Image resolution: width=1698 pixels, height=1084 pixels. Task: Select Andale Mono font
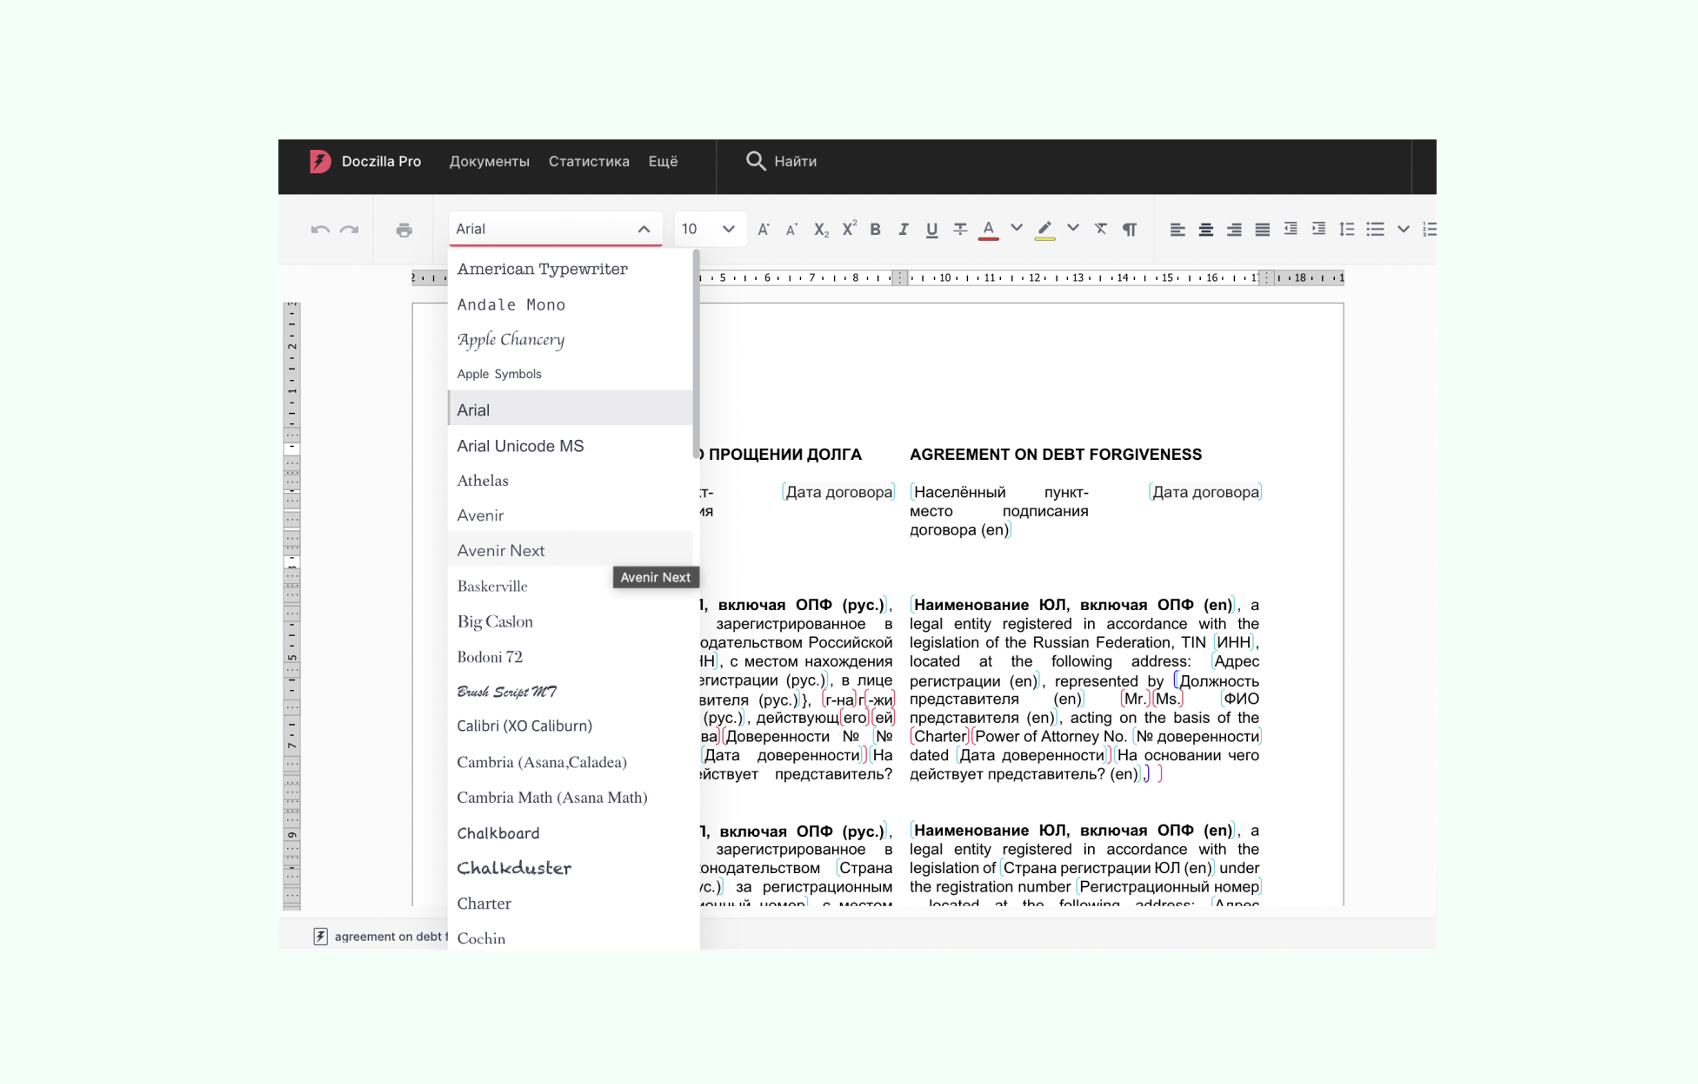click(x=570, y=304)
